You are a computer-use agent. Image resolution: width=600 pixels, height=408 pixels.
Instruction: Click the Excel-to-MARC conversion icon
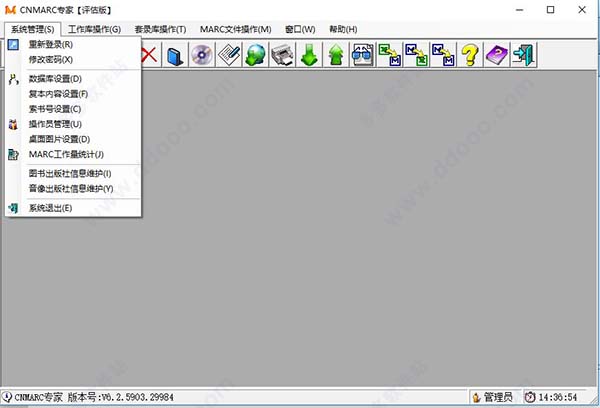tap(390, 55)
